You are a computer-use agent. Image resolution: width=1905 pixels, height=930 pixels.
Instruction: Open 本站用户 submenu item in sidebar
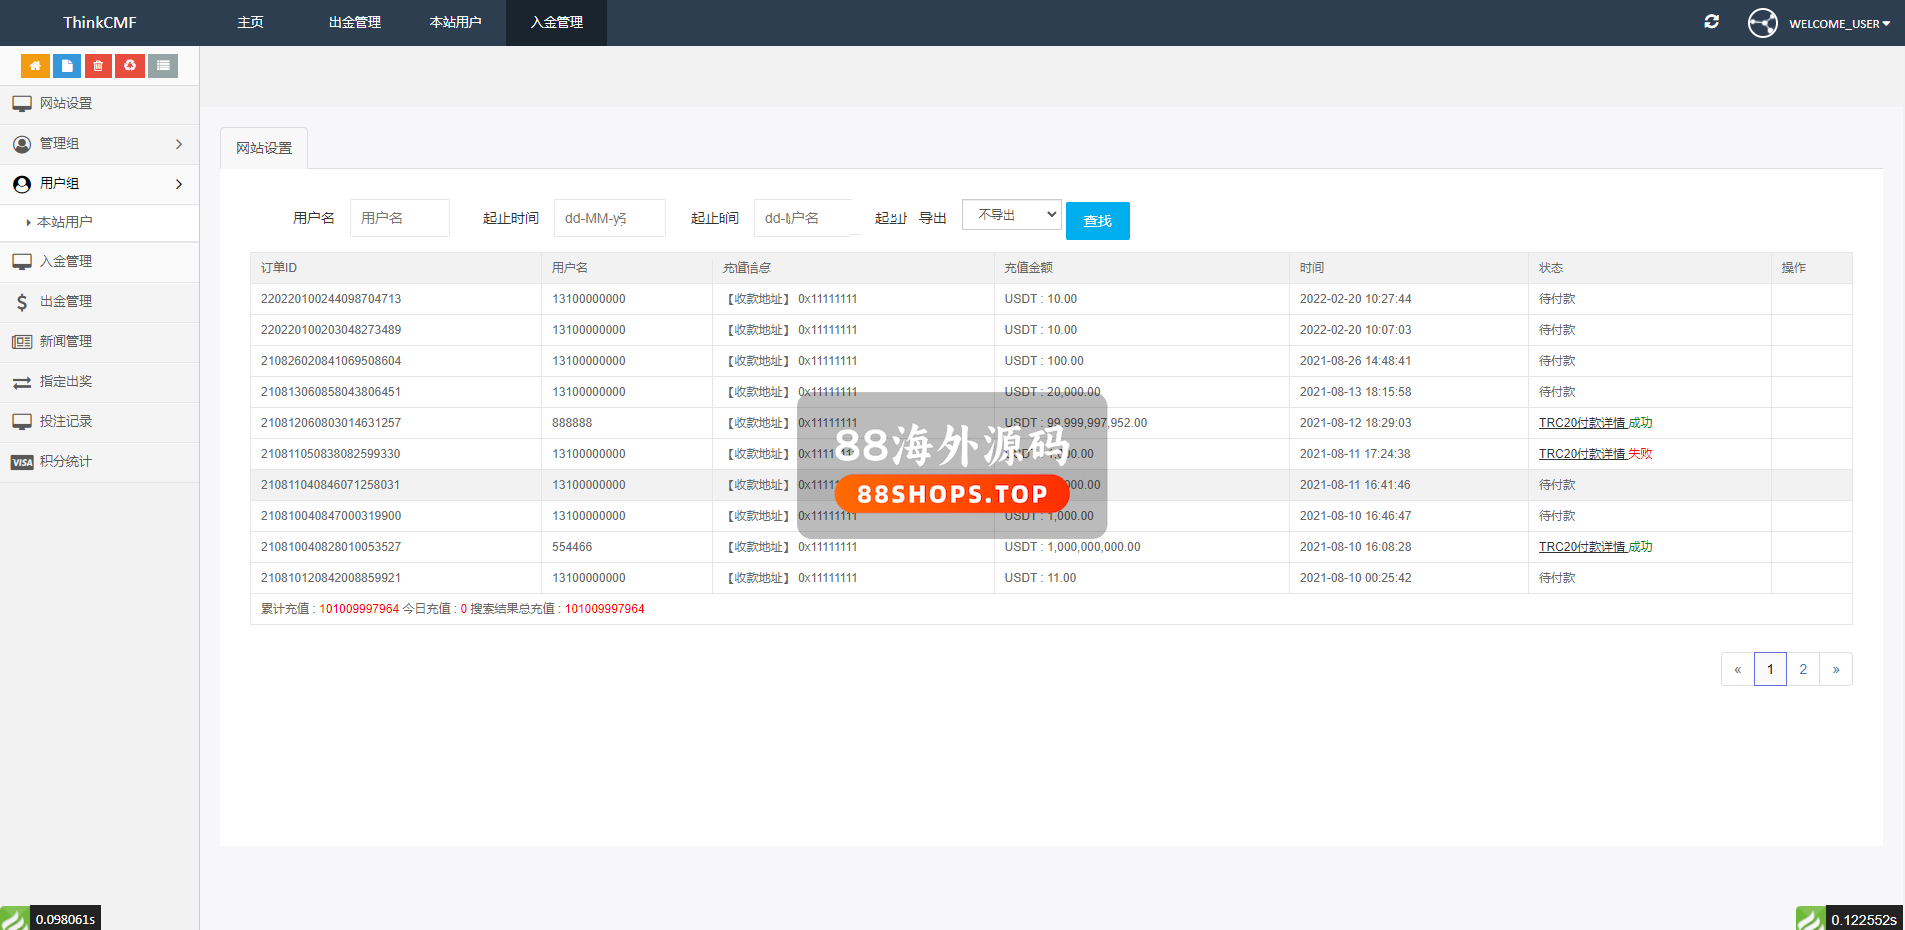65,222
